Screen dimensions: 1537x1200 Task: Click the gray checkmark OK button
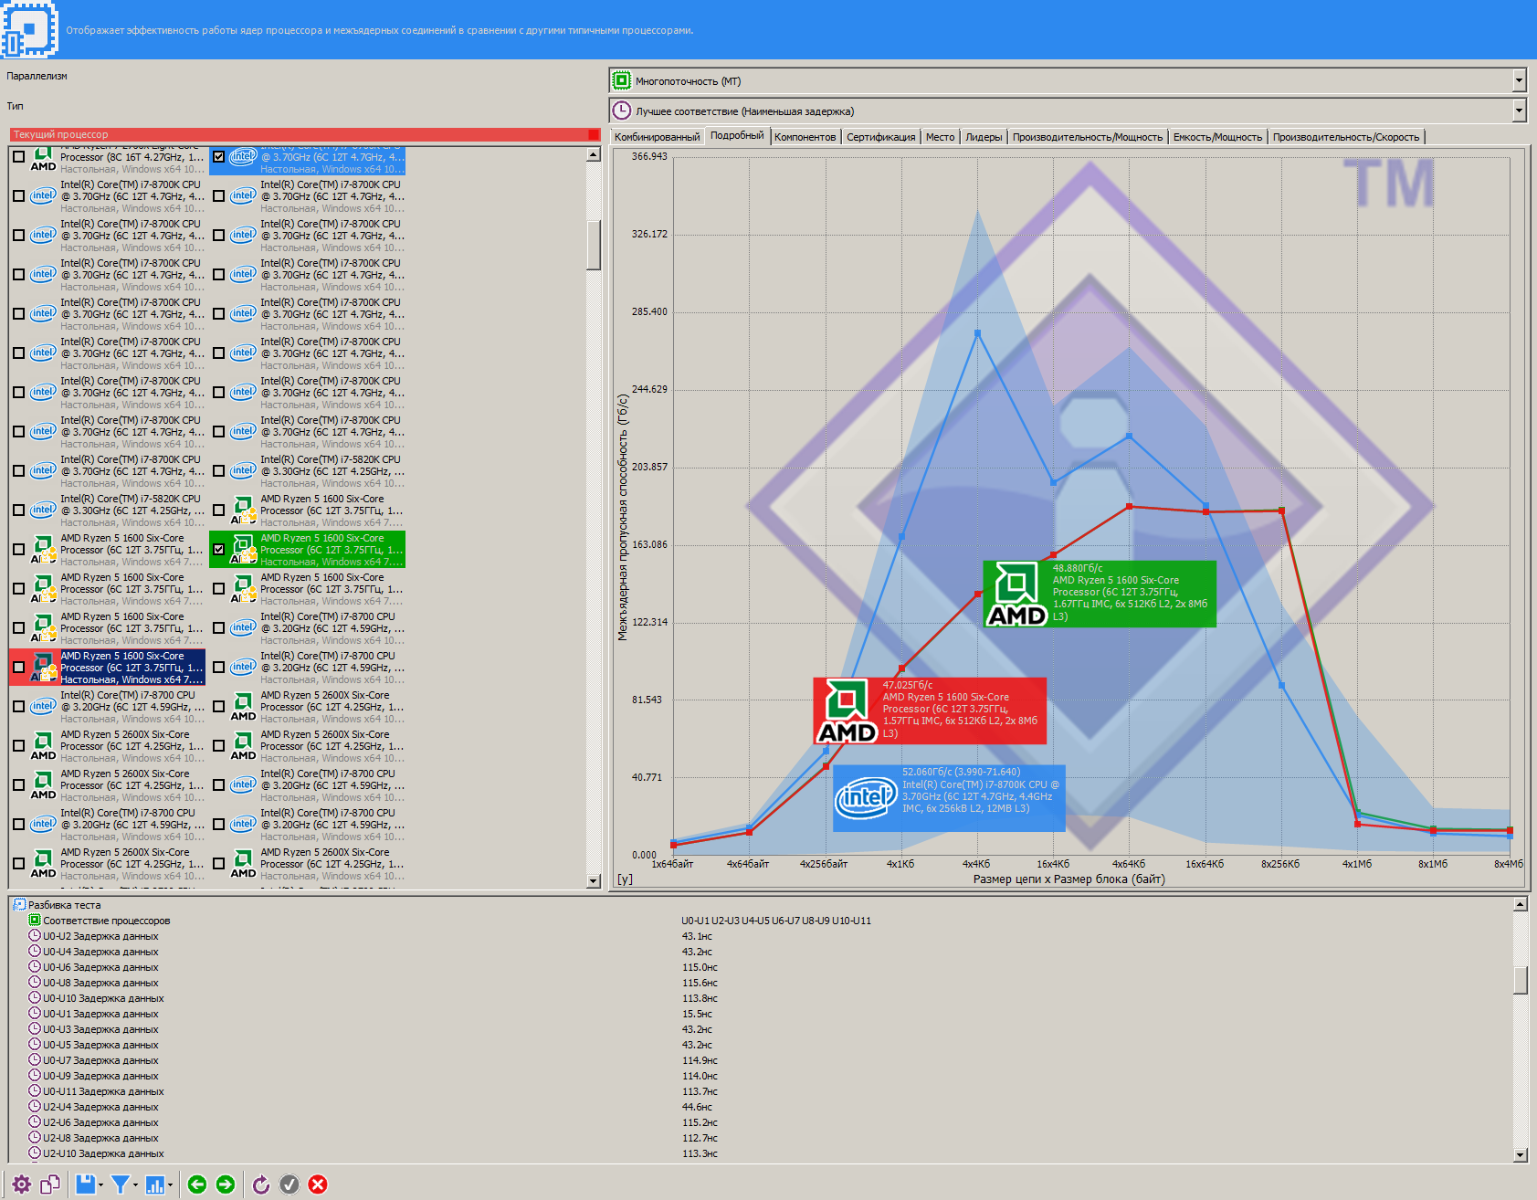[x=289, y=1184]
